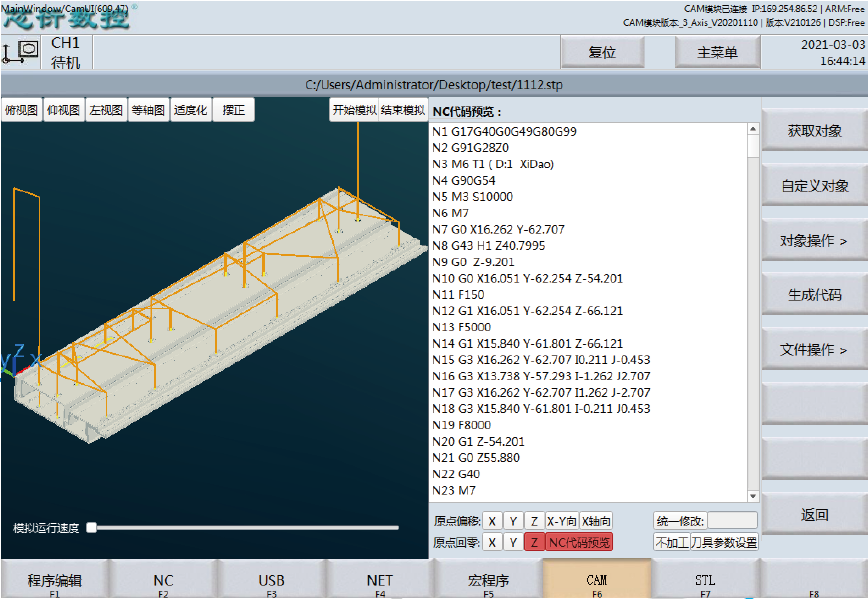Open the STL tab (F7)
868x599 pixels.
coord(705,580)
